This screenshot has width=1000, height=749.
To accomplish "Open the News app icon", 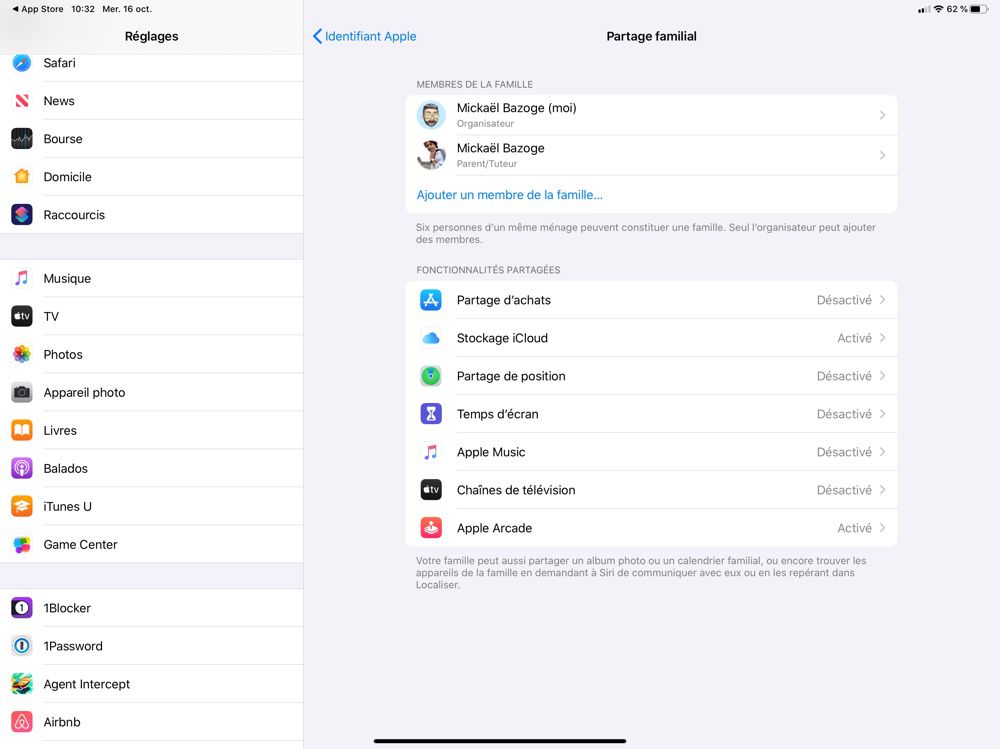I will 22,101.
